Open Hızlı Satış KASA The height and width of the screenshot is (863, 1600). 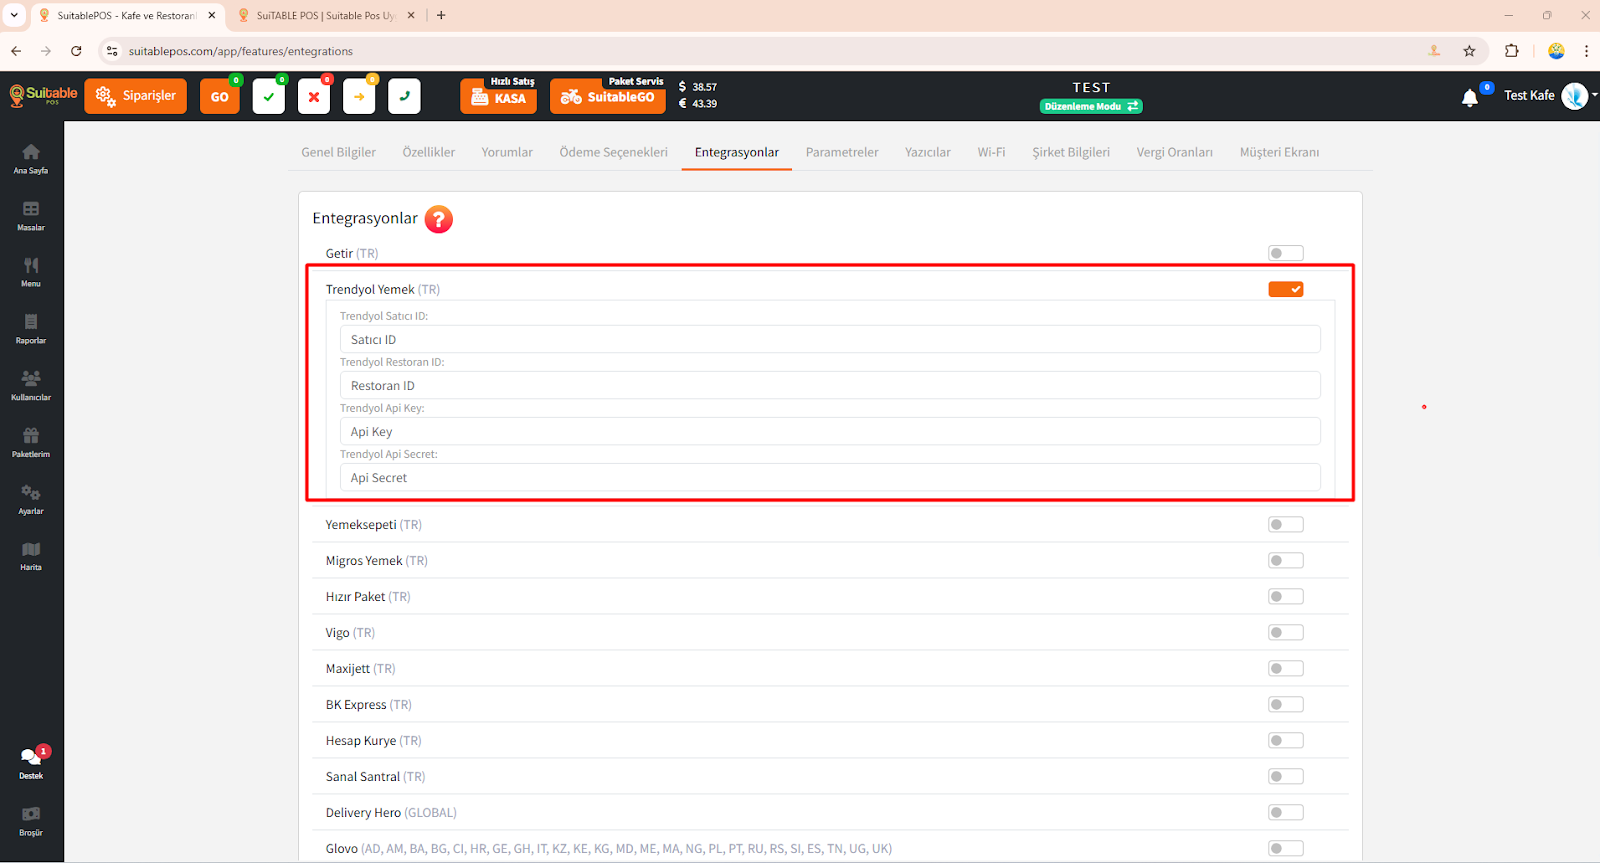click(x=499, y=96)
